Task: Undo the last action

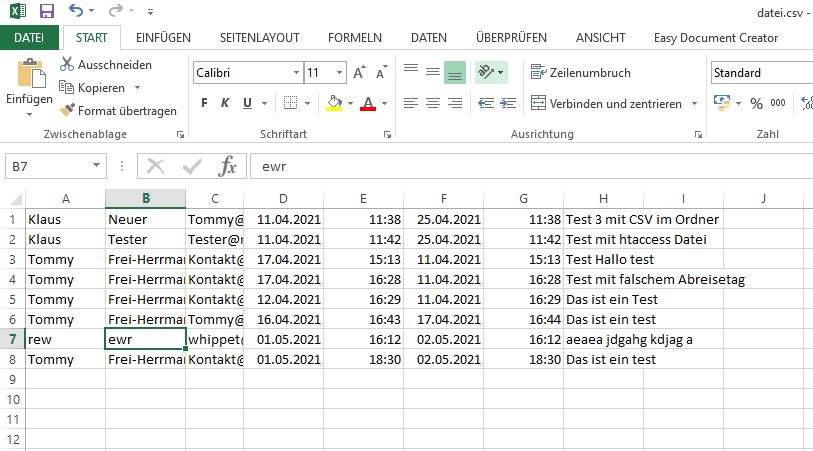Action: 76,10
